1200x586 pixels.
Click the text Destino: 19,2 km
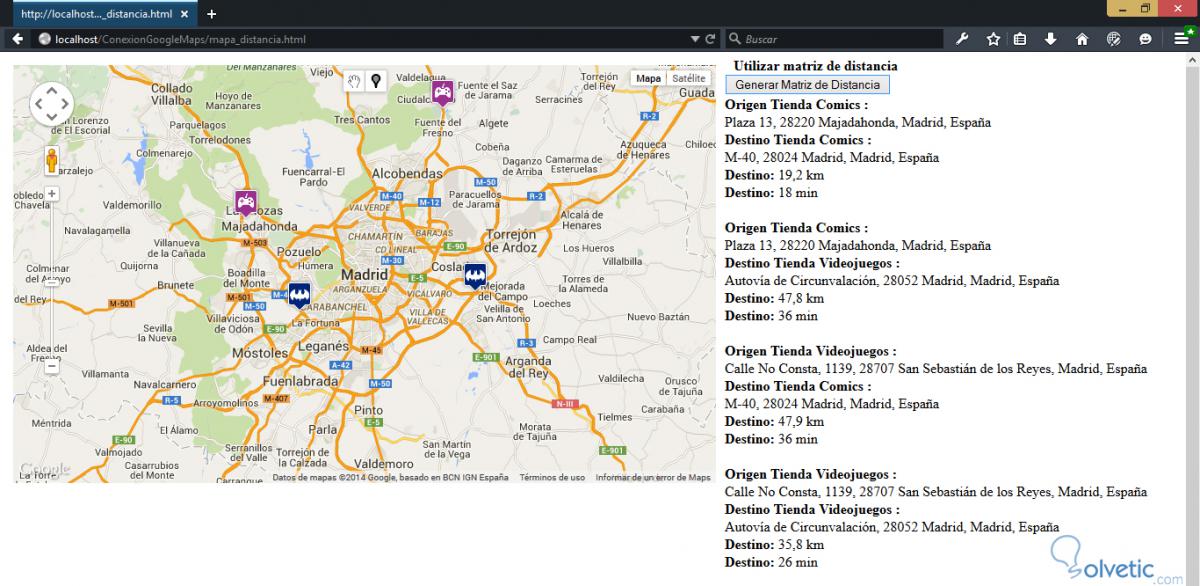tap(774, 175)
